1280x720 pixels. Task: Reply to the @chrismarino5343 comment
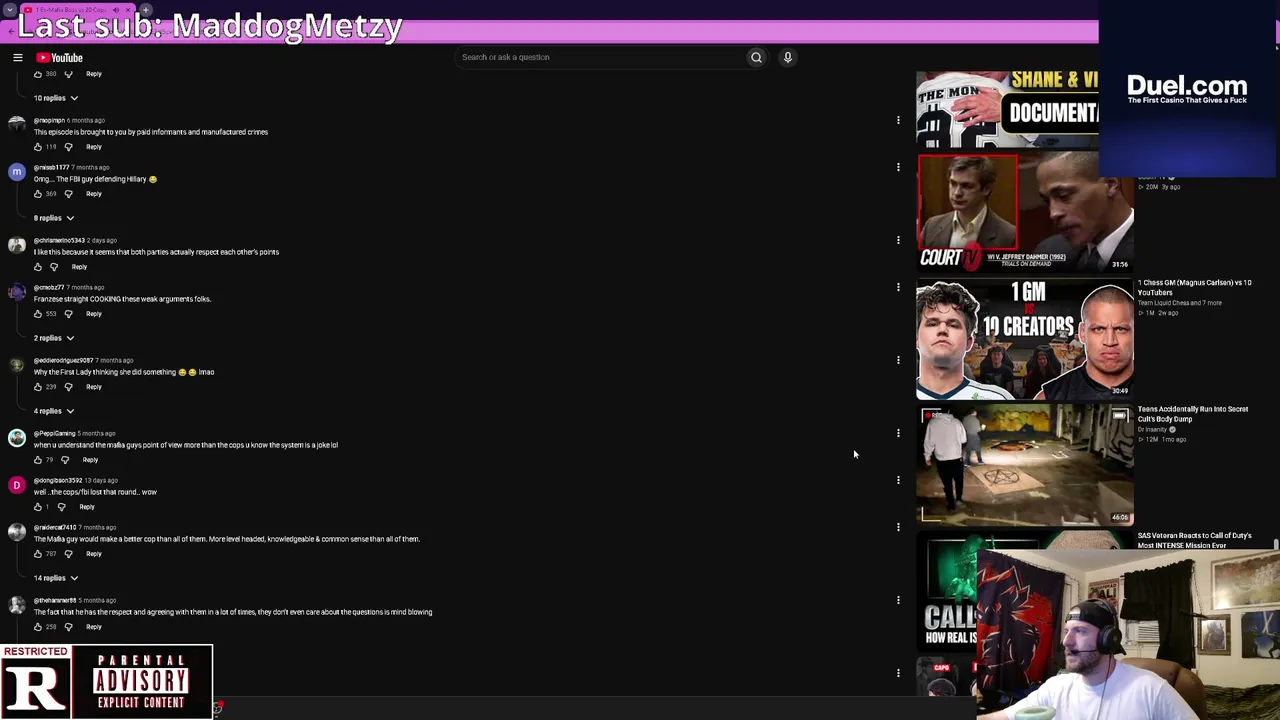[79, 267]
